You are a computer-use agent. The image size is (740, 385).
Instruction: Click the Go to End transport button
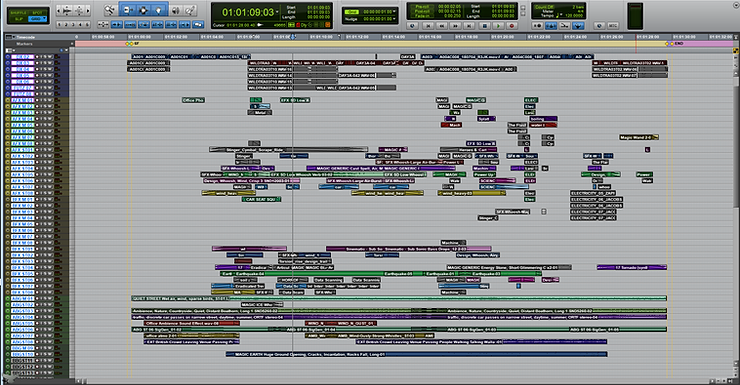point(469,25)
